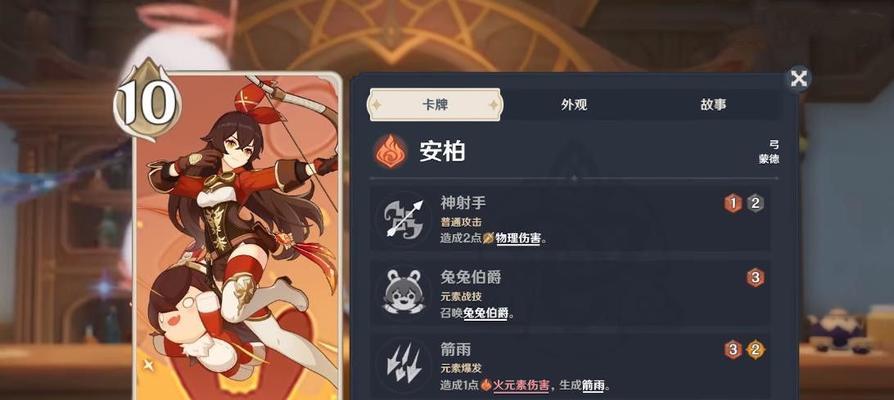Screen dimensions: 894x400
Task: Switch to the 卡牌 tab
Action: (434, 105)
